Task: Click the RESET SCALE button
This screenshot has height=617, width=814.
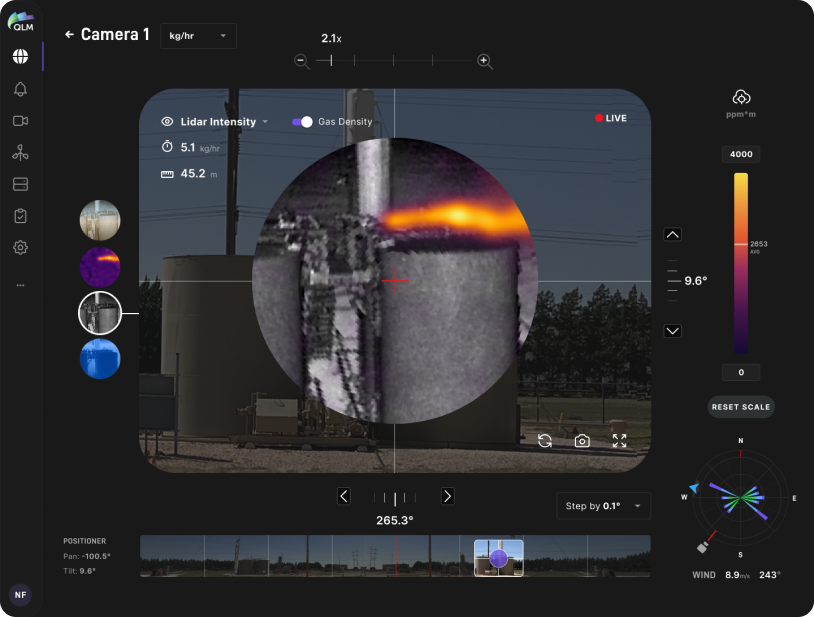Action: point(741,407)
